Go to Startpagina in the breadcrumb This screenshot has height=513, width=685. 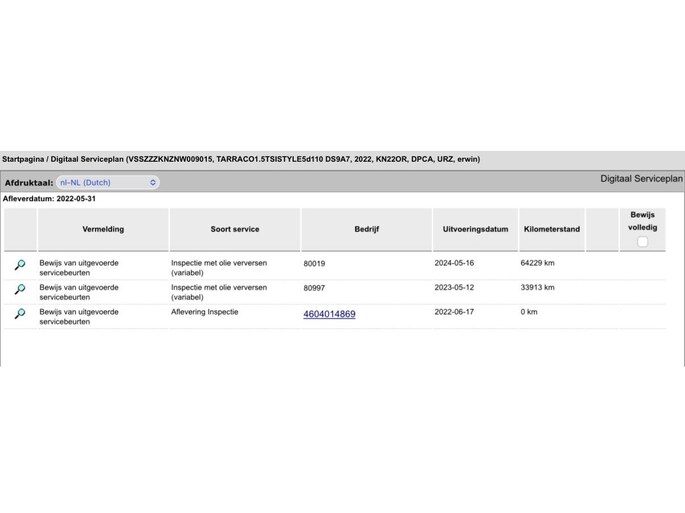[22, 159]
